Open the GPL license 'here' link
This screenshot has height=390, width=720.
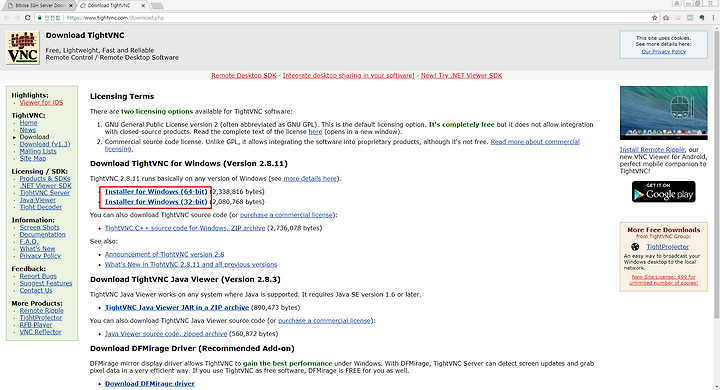(315, 131)
